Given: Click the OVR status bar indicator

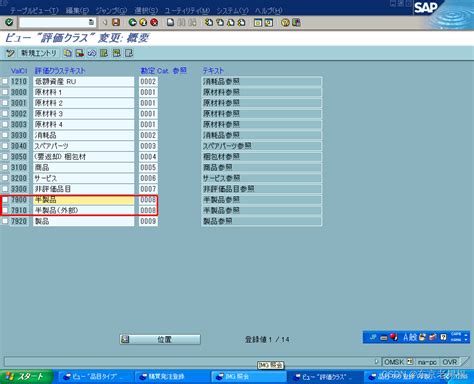Looking at the screenshot, I should tap(450, 362).
